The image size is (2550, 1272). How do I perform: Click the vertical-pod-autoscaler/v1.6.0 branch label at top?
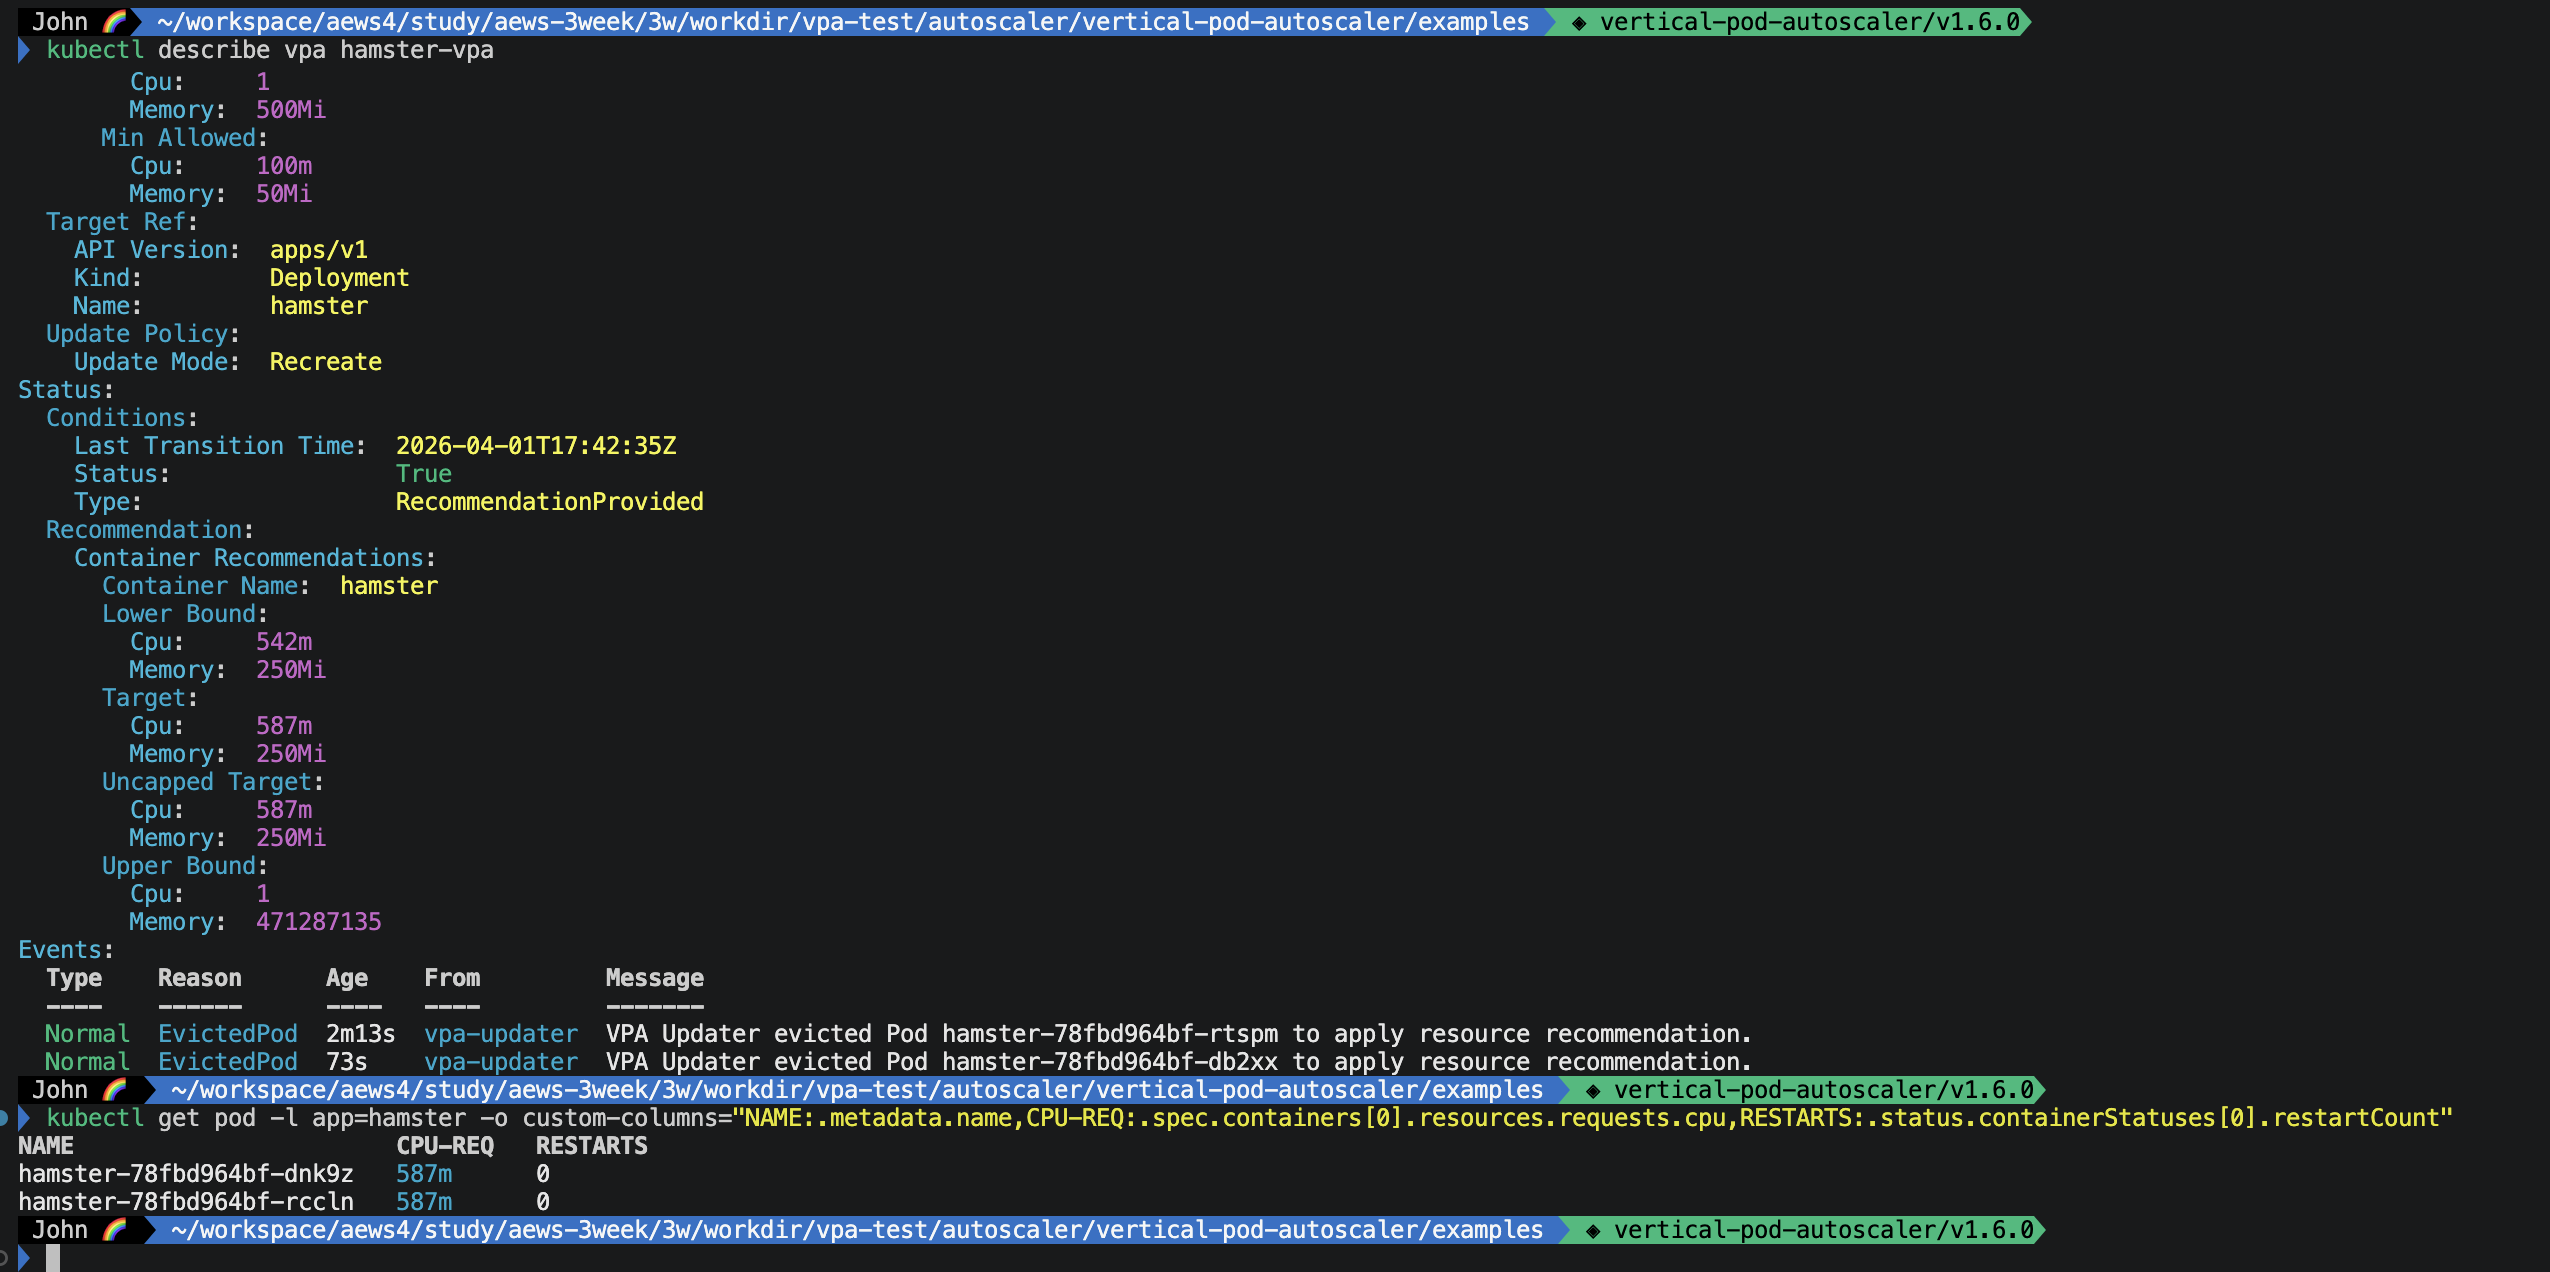pyautogui.click(x=1809, y=21)
